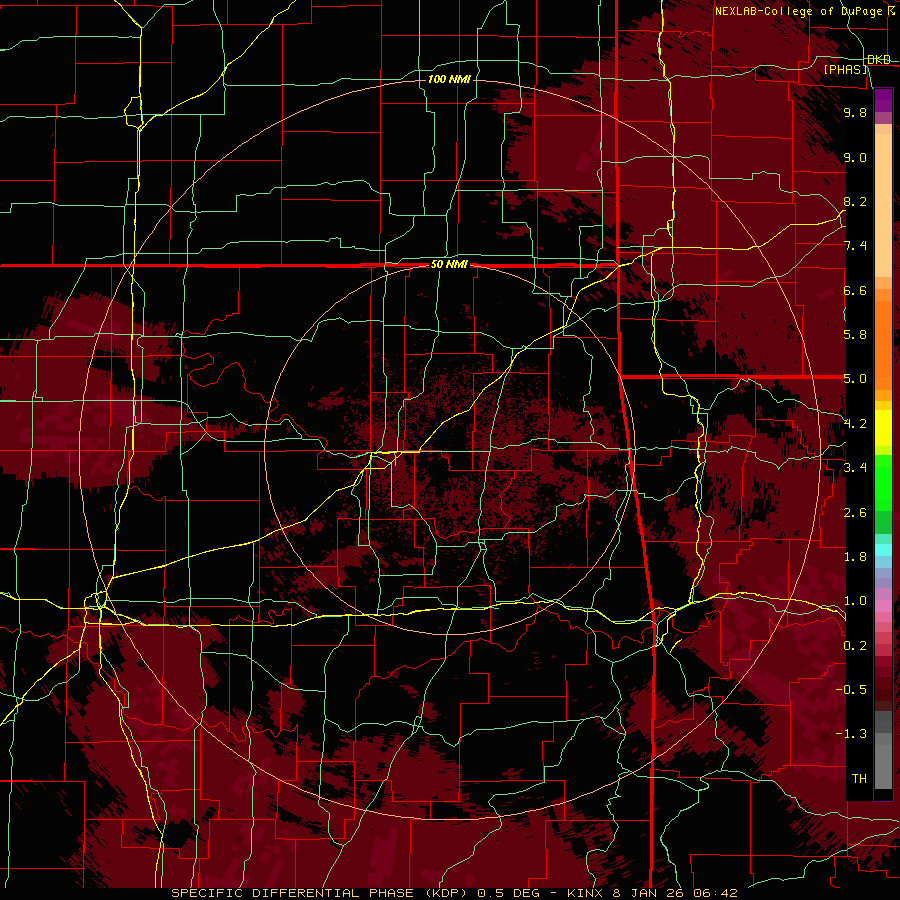Click the 6.6 scale value
The height and width of the screenshot is (900, 900).
pos(855,290)
